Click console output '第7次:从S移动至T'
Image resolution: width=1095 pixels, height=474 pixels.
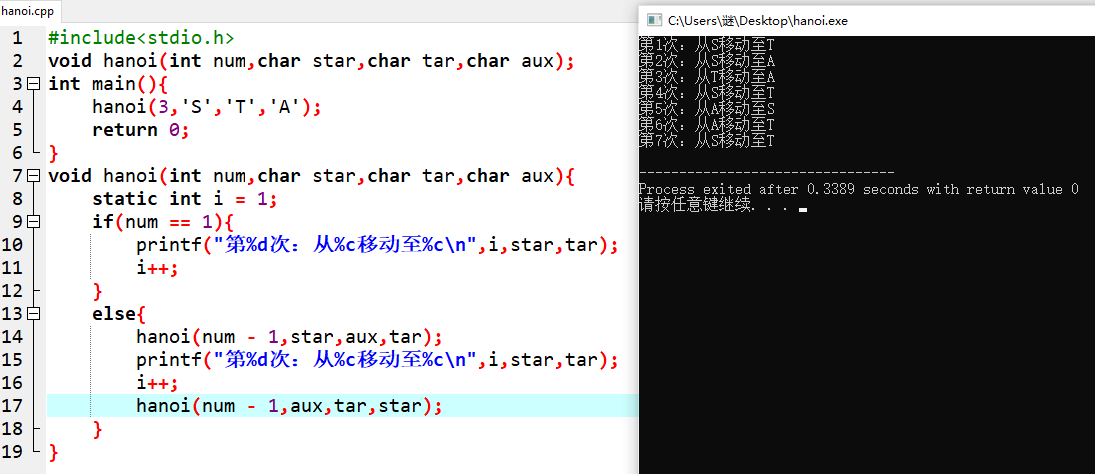[707, 141]
